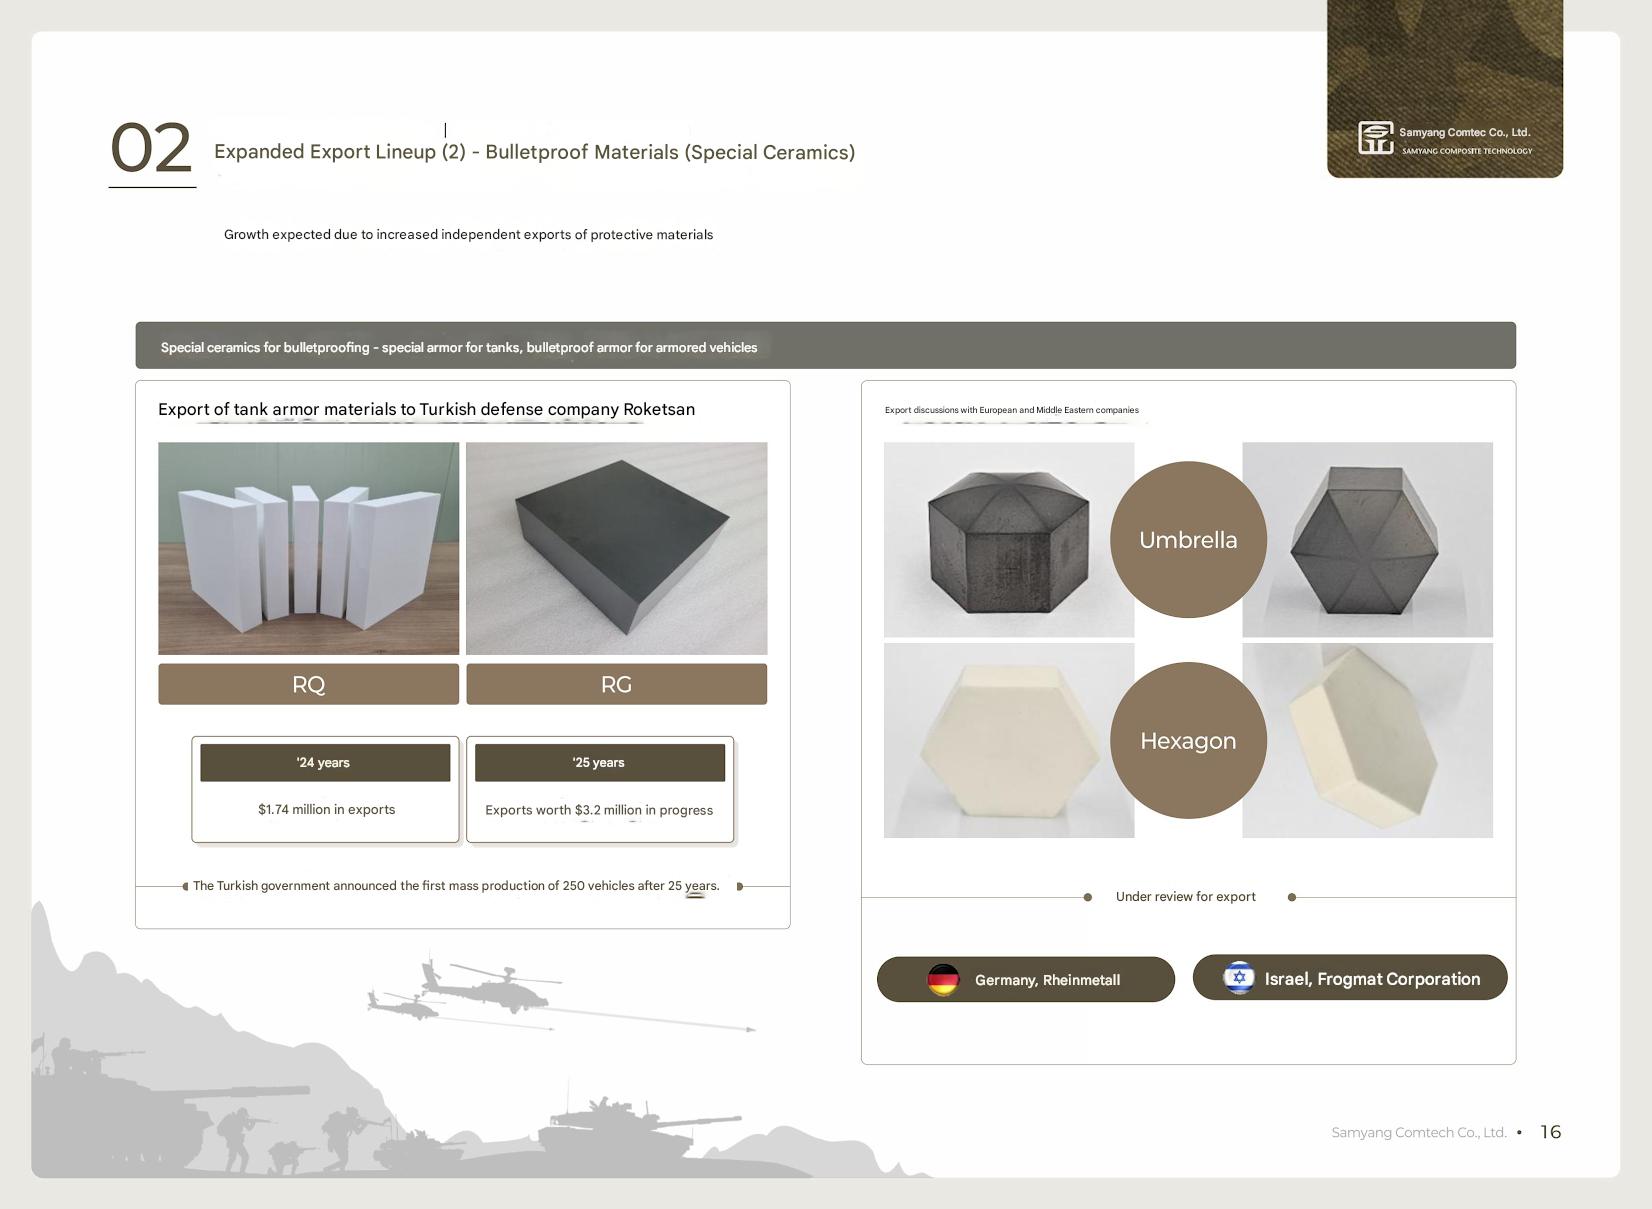The image size is (1652, 1209).
Task: Click the slide number 02
Action: (151, 148)
